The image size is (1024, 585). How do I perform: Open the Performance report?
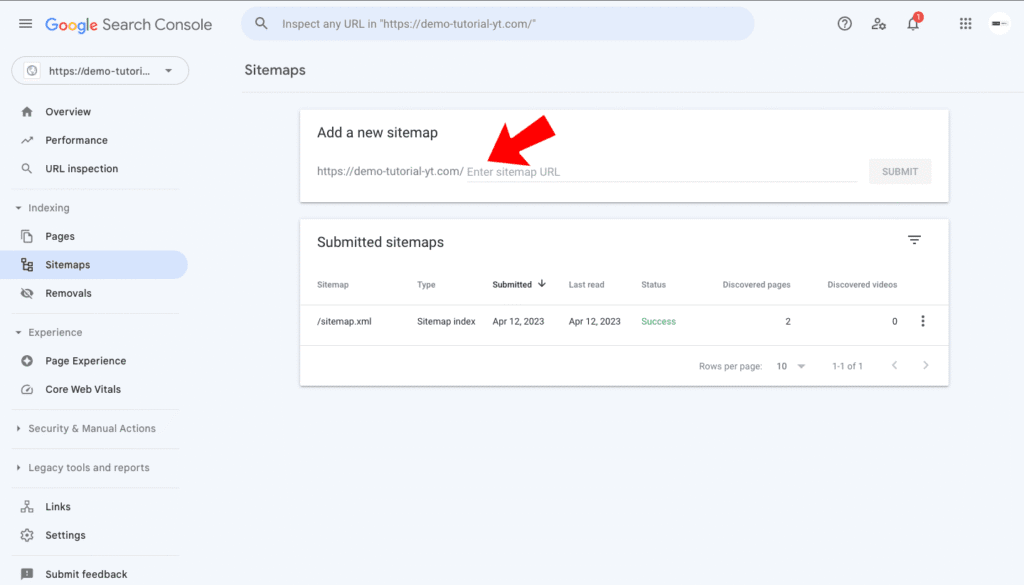tap(75, 140)
